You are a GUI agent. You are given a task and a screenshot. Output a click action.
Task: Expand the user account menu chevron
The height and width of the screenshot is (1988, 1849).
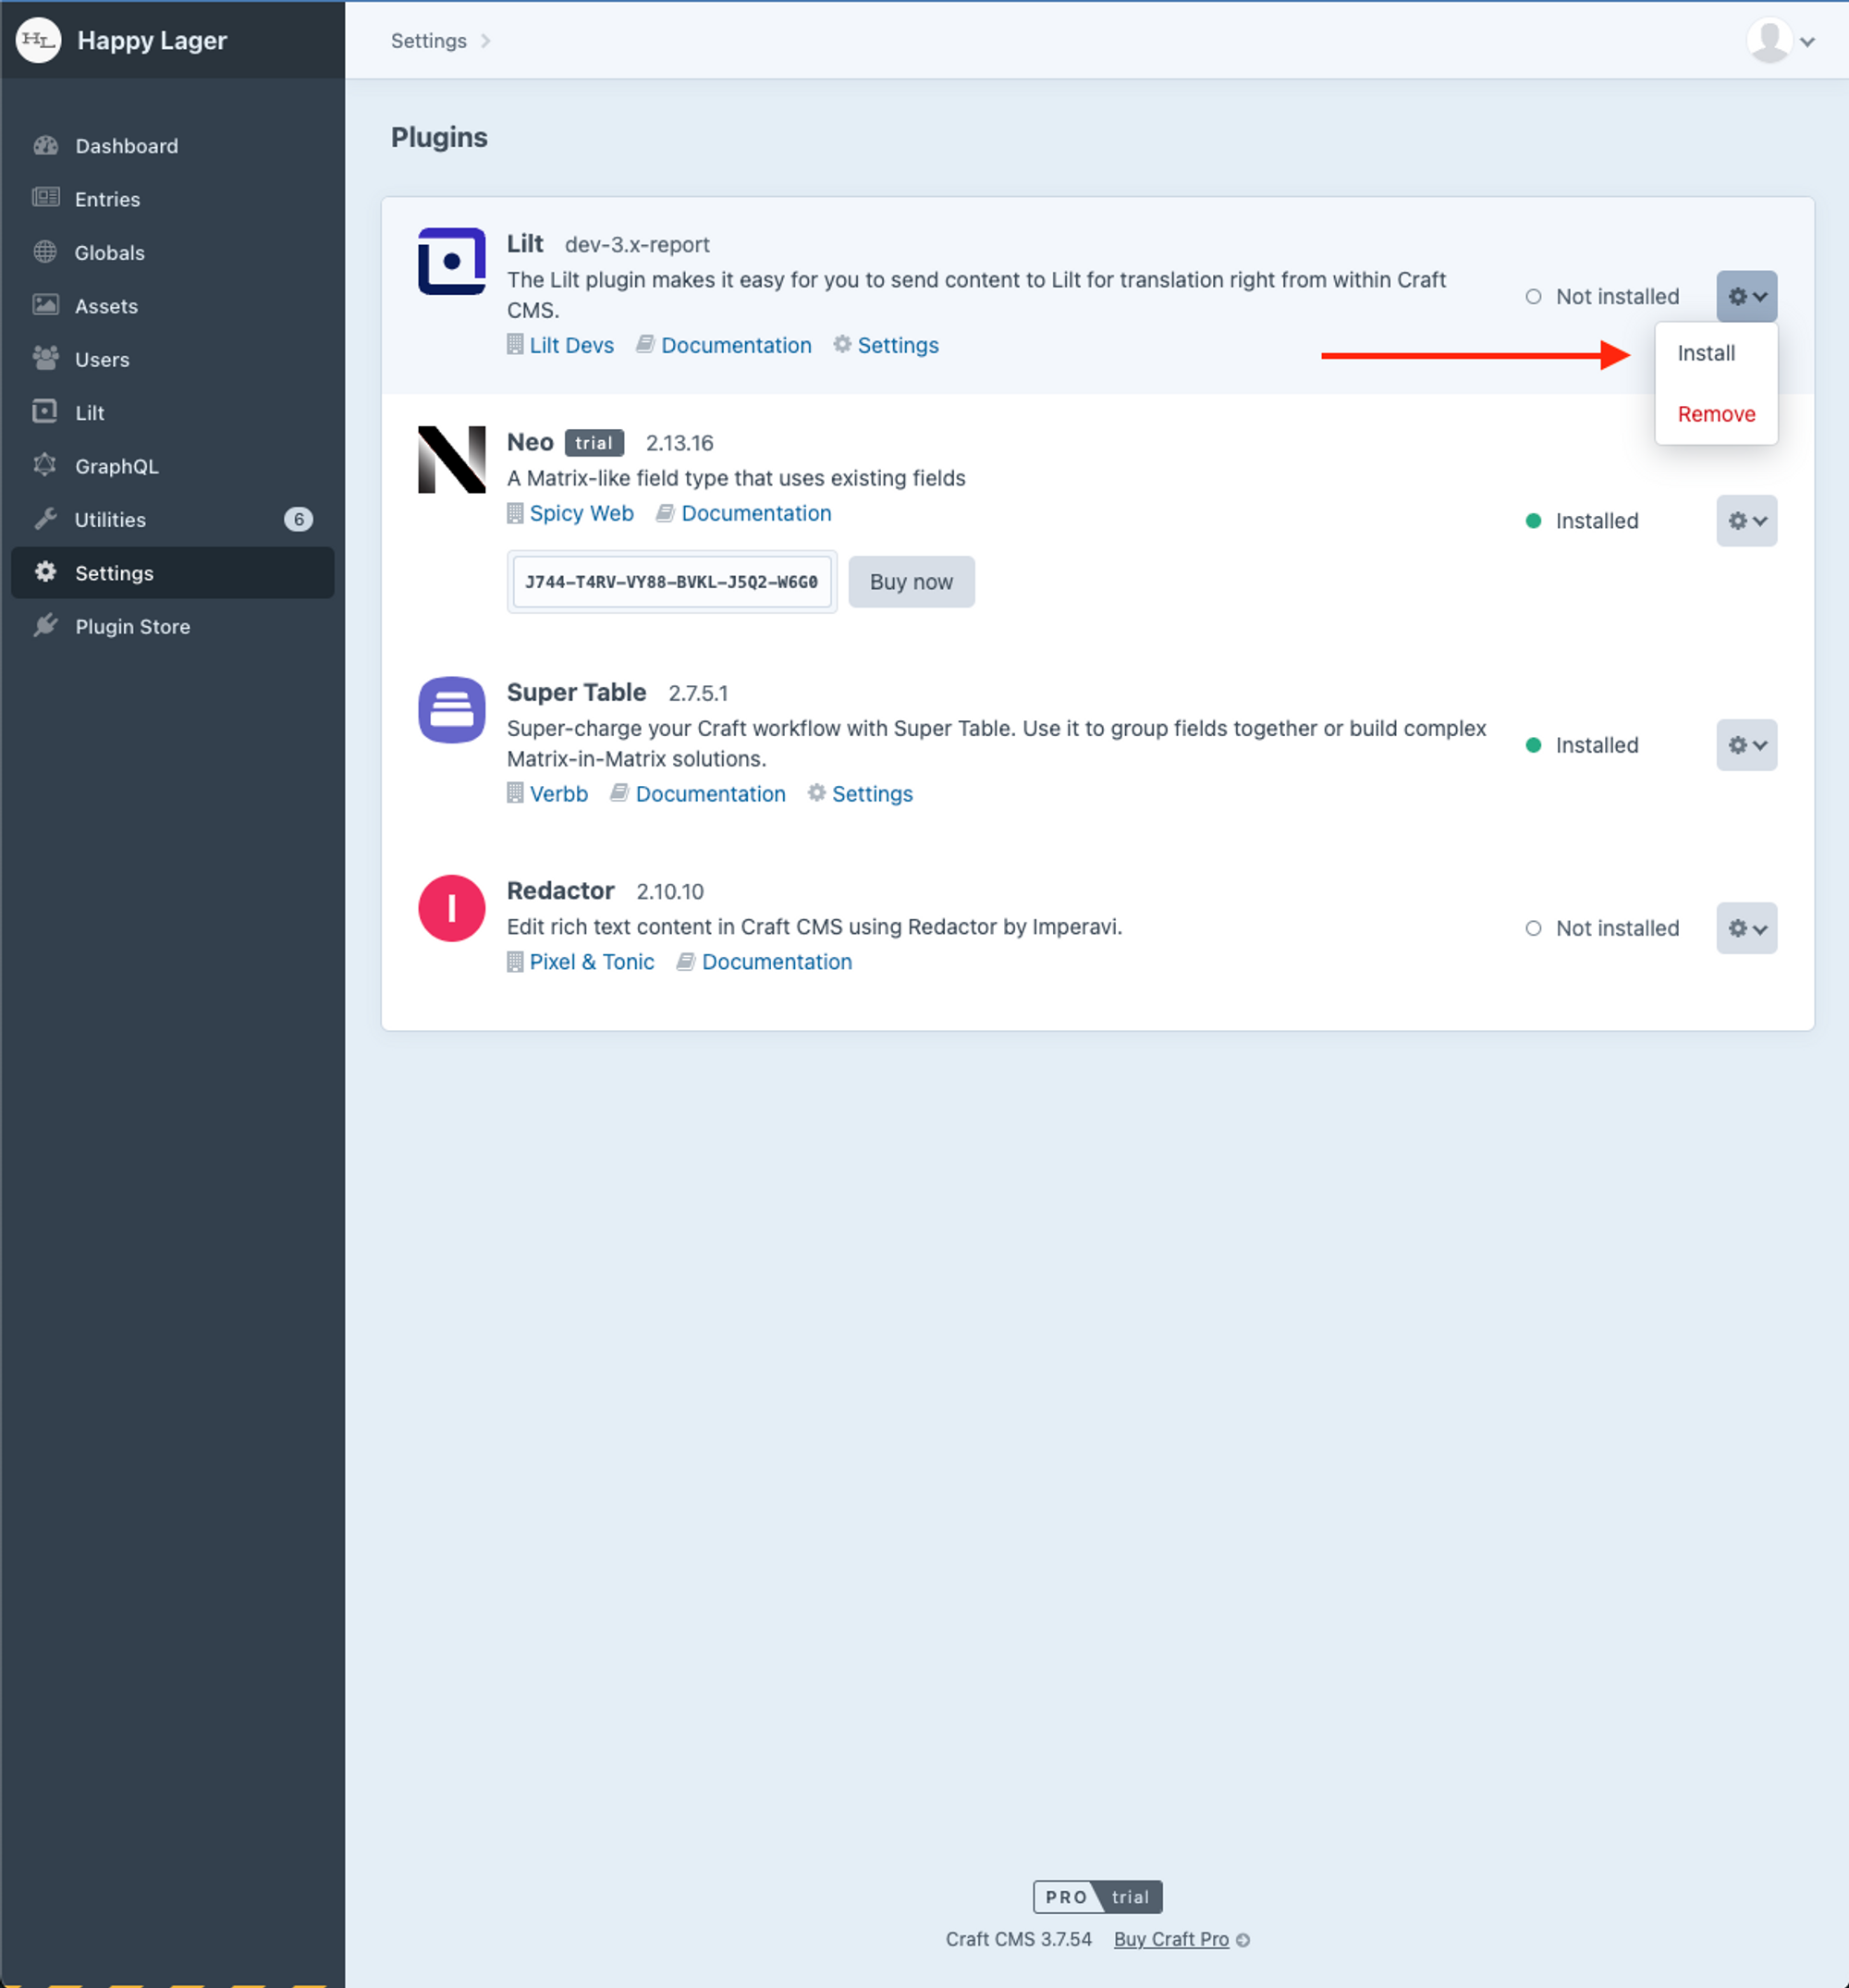pos(1807,42)
